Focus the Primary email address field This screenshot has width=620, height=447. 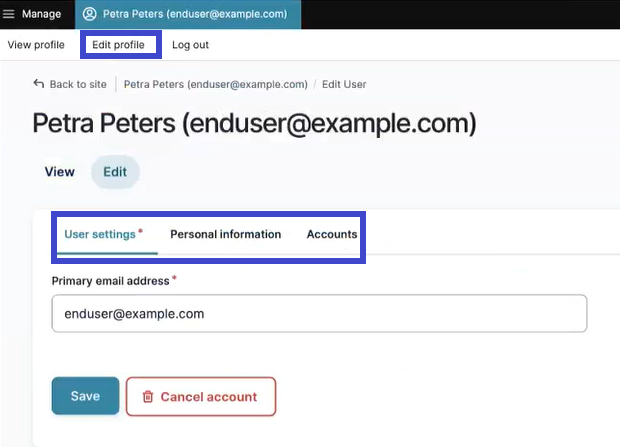point(319,313)
